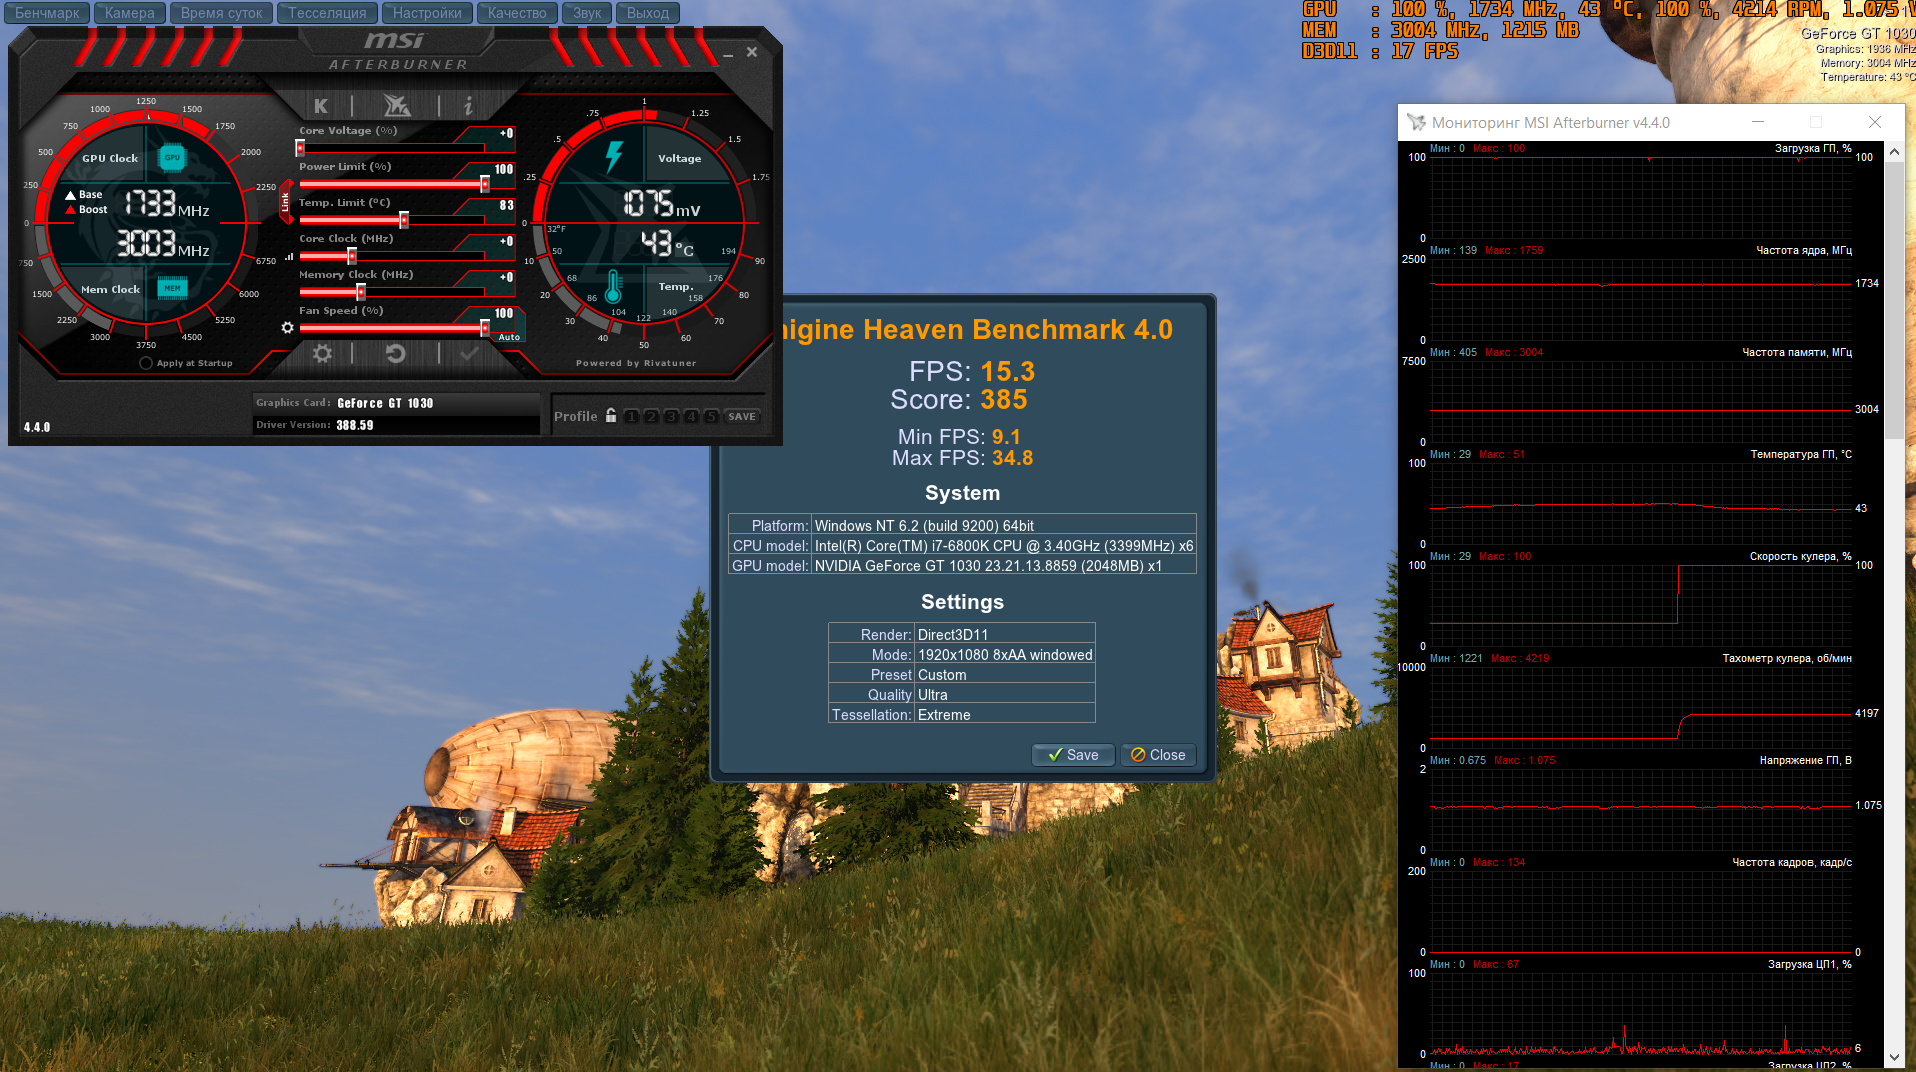Screen dimensions: 1916x1072
Task: Open the Настройки menu
Action: [x=427, y=13]
